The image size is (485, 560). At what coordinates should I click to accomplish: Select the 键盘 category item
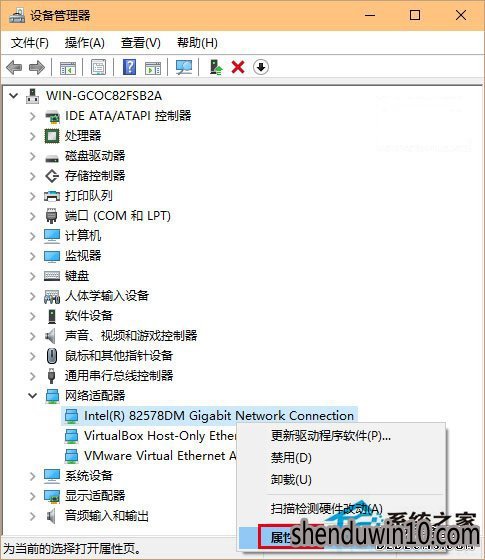pyautogui.click(x=77, y=276)
